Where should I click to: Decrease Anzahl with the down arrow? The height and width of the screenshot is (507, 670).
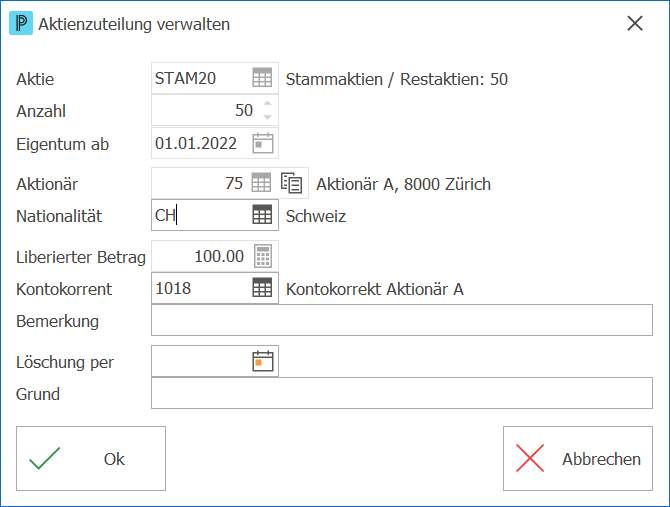click(267, 117)
